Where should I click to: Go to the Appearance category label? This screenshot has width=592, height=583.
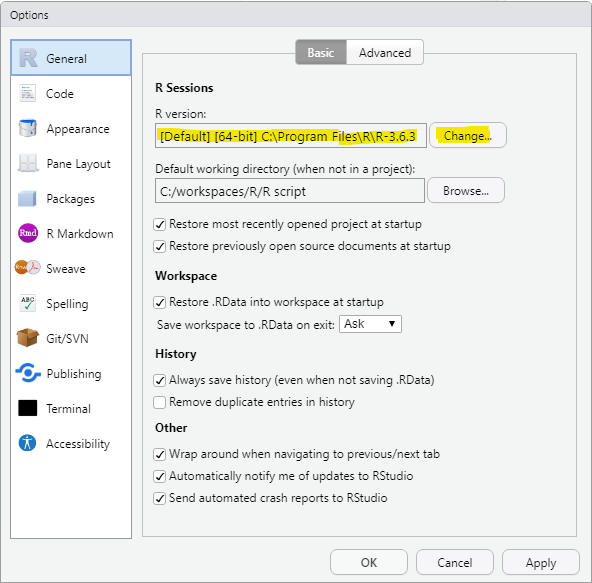[x=78, y=129]
